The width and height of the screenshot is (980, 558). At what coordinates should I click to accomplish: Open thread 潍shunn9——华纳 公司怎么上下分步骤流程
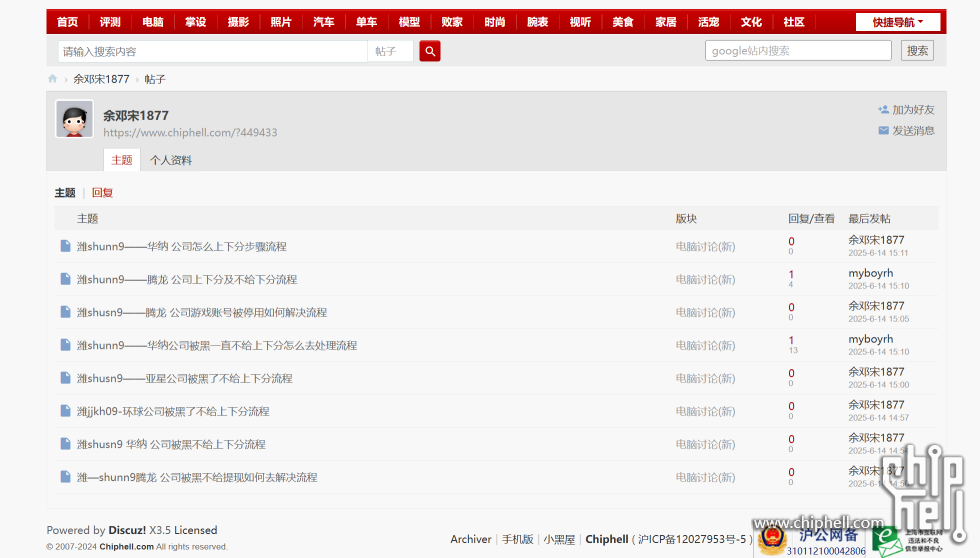182,246
